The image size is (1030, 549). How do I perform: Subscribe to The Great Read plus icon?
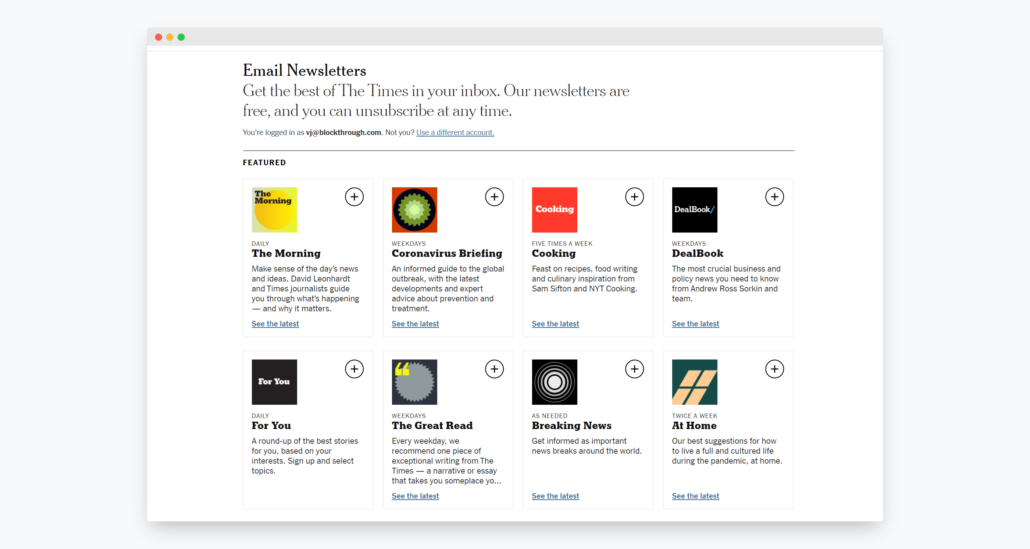click(x=494, y=369)
